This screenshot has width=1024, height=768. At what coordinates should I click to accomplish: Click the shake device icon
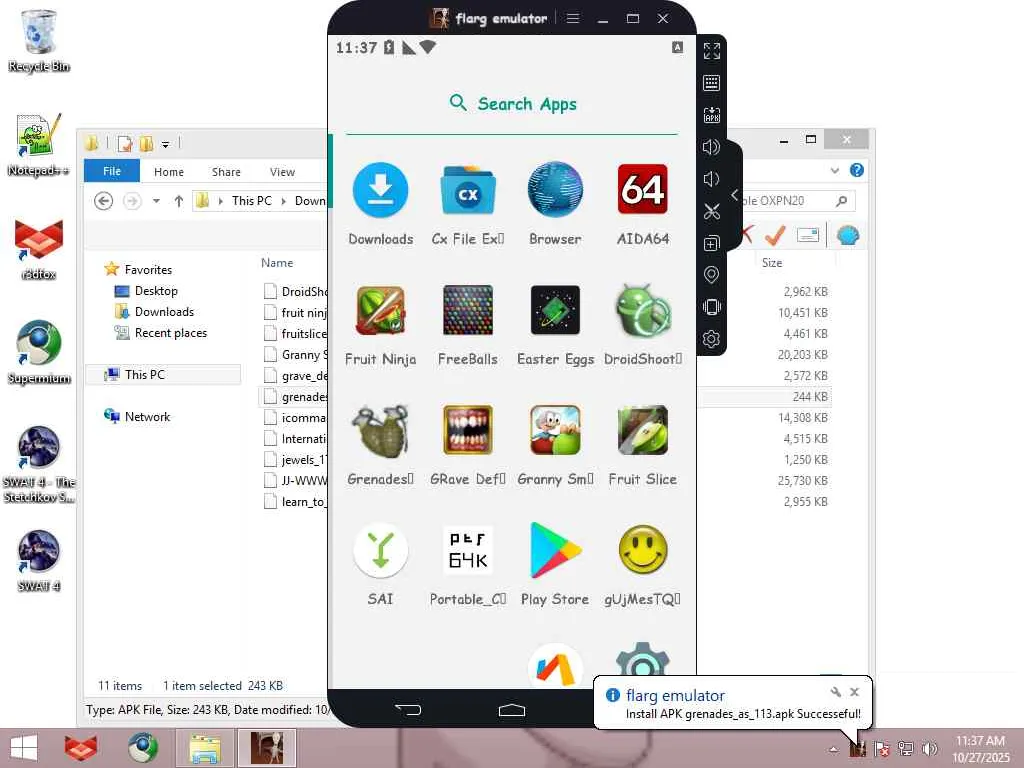click(x=712, y=307)
